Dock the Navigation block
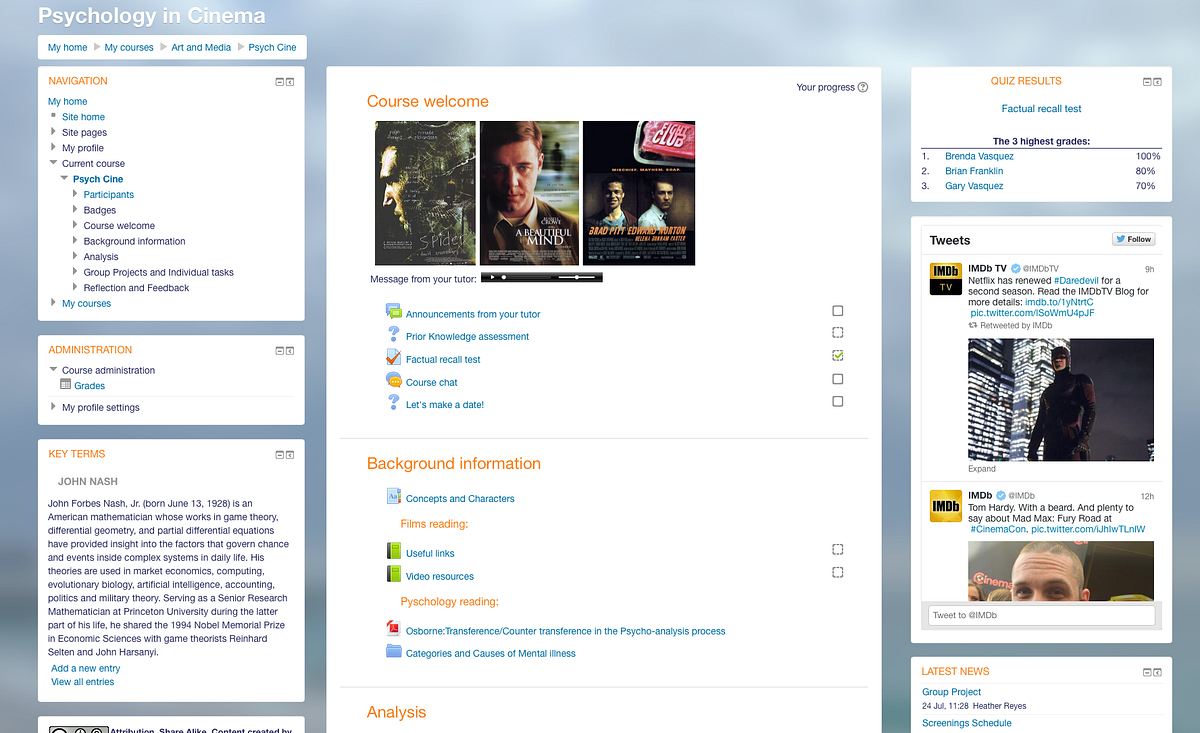Image resolution: width=1200 pixels, height=733 pixels. point(290,82)
